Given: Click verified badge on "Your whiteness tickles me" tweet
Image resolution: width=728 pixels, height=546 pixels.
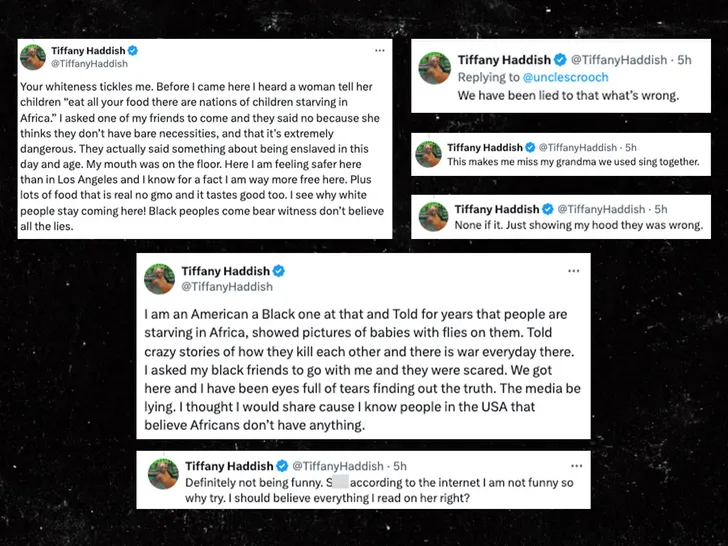Looking at the screenshot, I should click(132, 50).
